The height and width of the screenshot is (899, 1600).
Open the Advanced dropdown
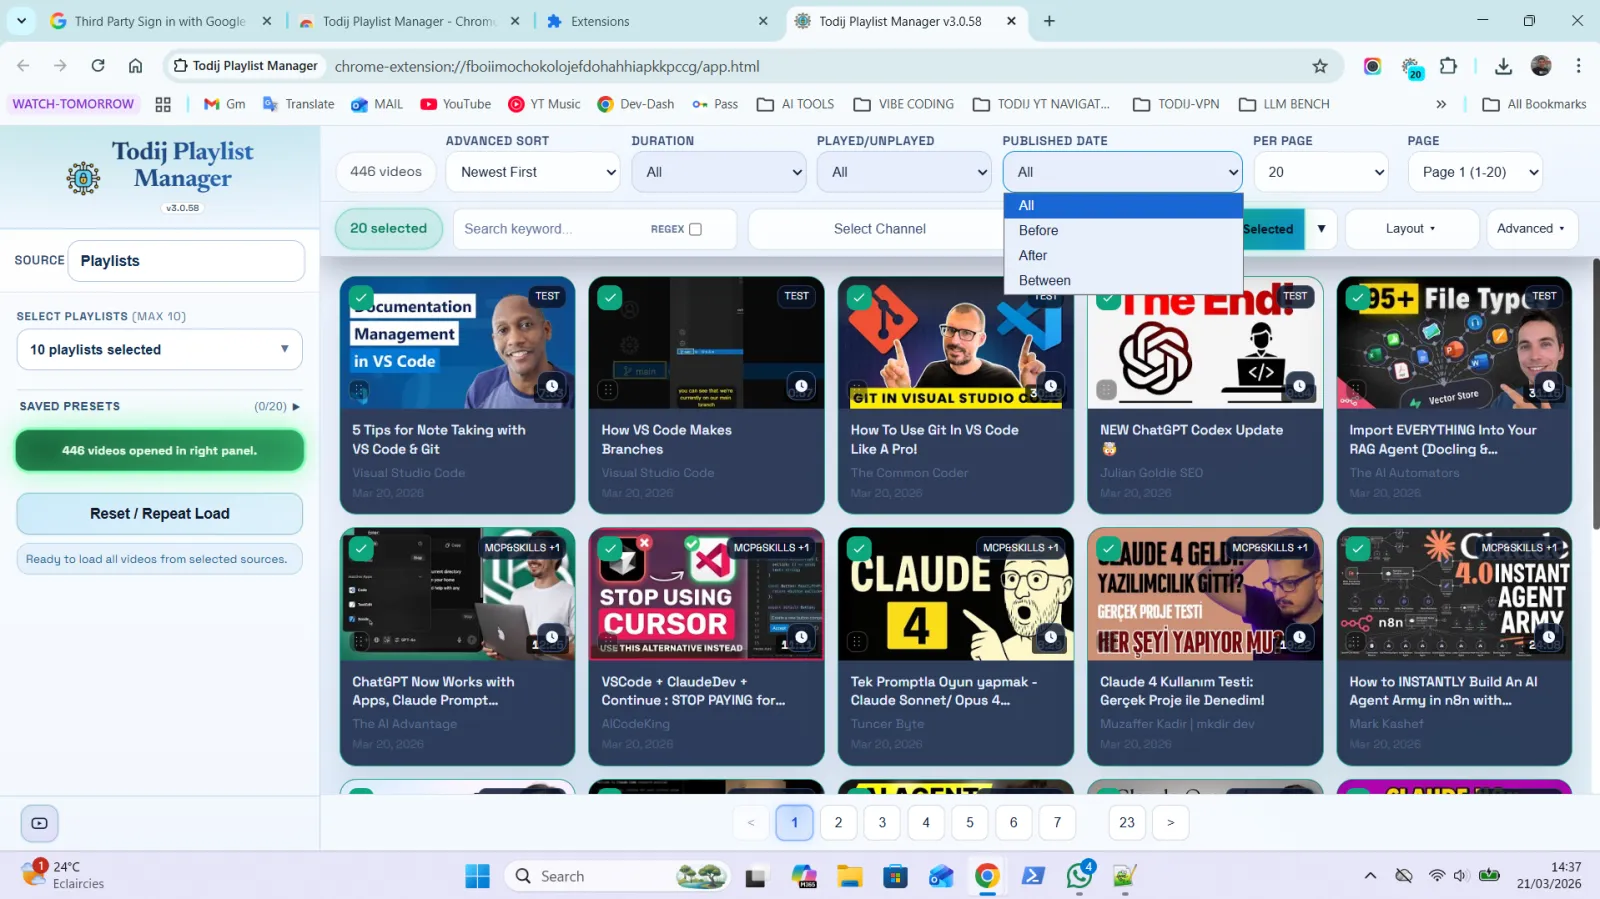pyautogui.click(x=1531, y=229)
